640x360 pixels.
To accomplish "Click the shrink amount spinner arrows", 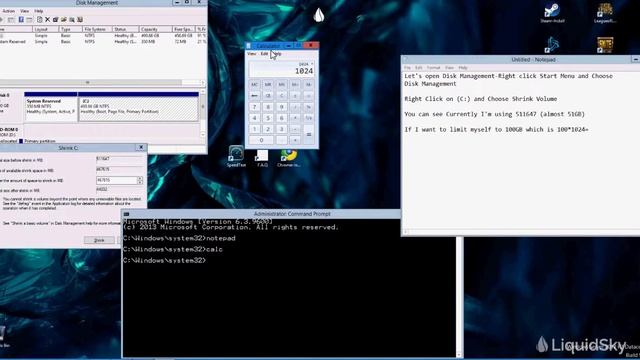I will [140, 180].
